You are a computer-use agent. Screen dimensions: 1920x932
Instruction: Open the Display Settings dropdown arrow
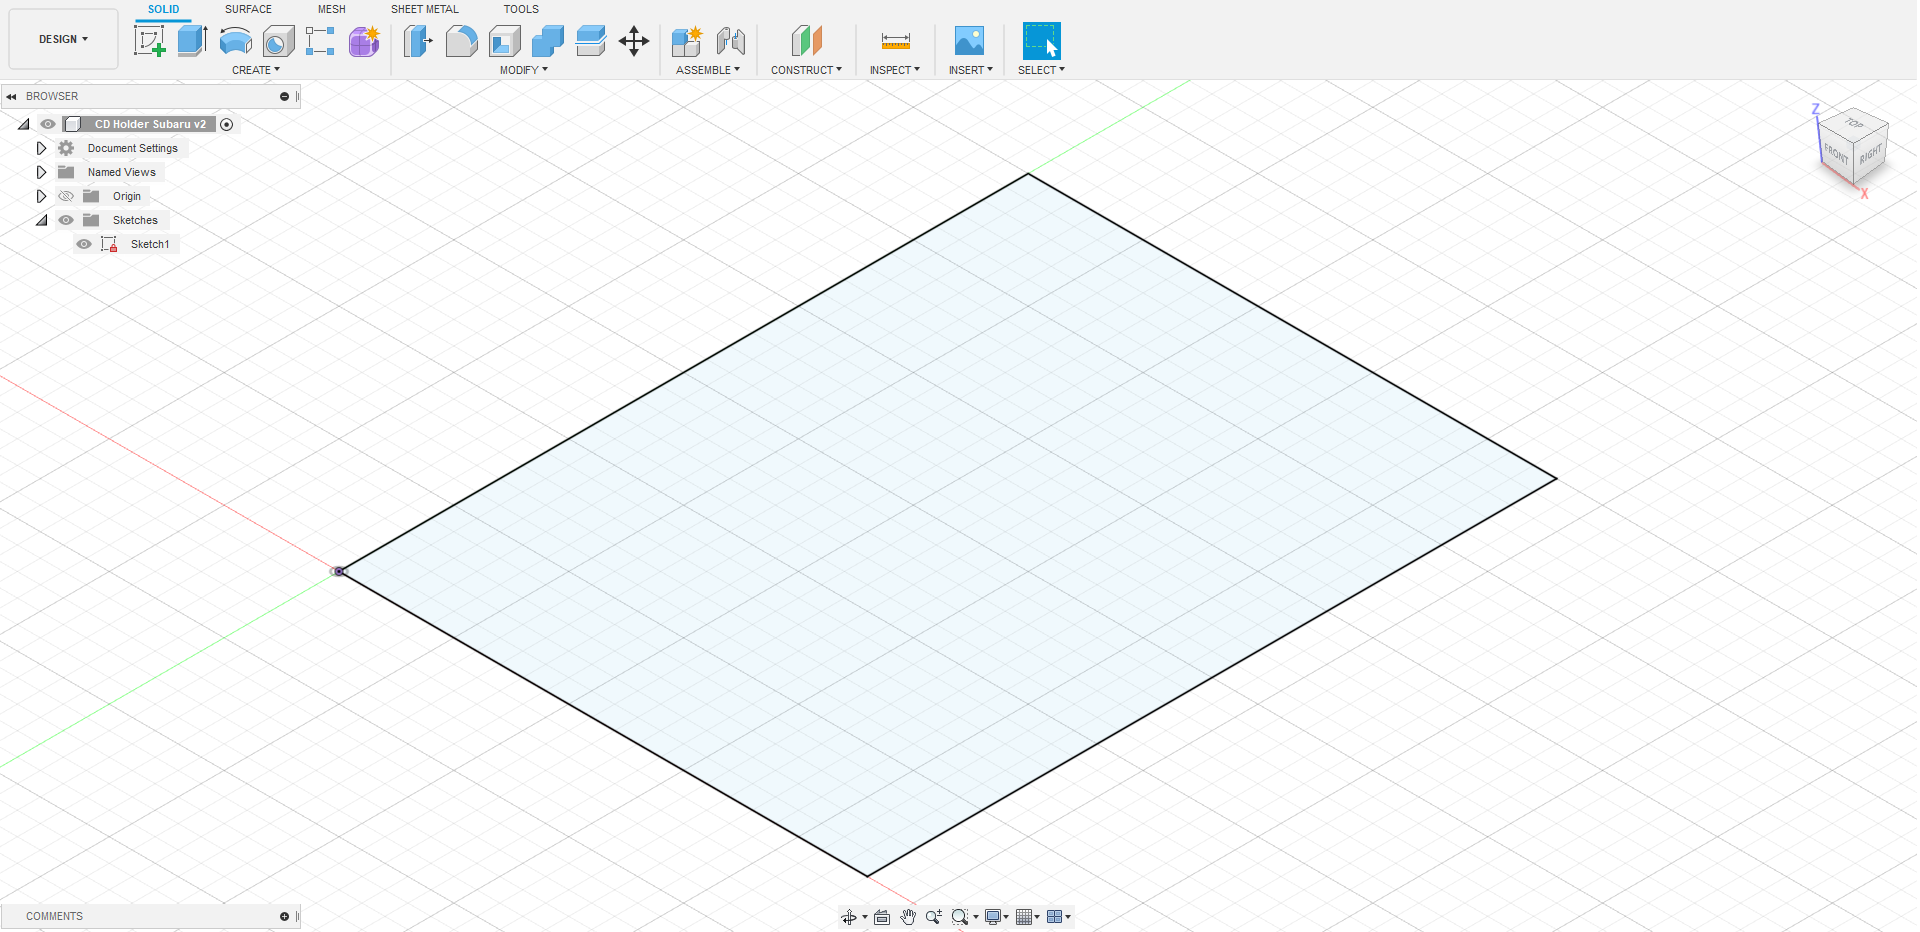point(1006,917)
